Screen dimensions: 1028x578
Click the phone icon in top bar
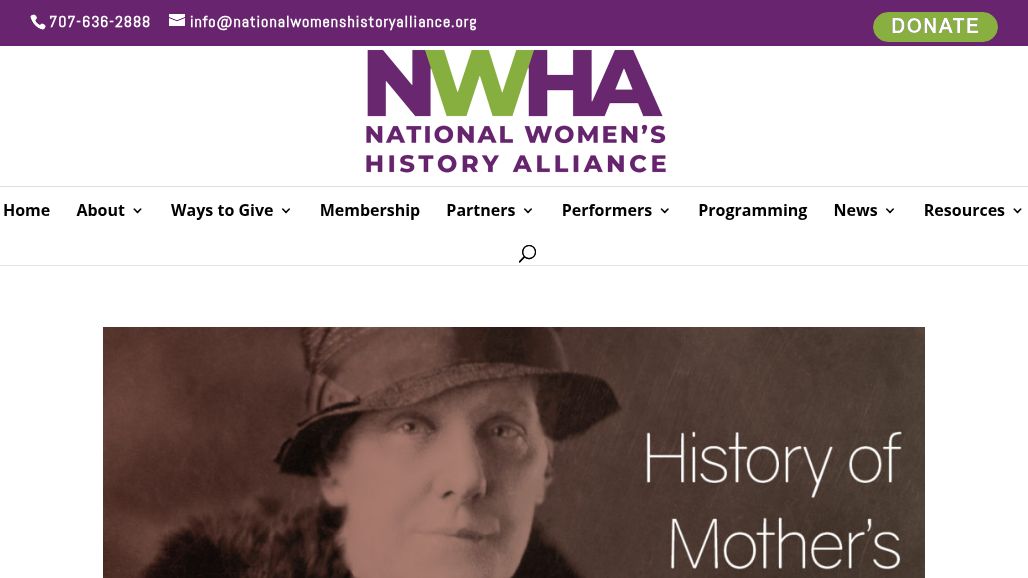[38, 22]
